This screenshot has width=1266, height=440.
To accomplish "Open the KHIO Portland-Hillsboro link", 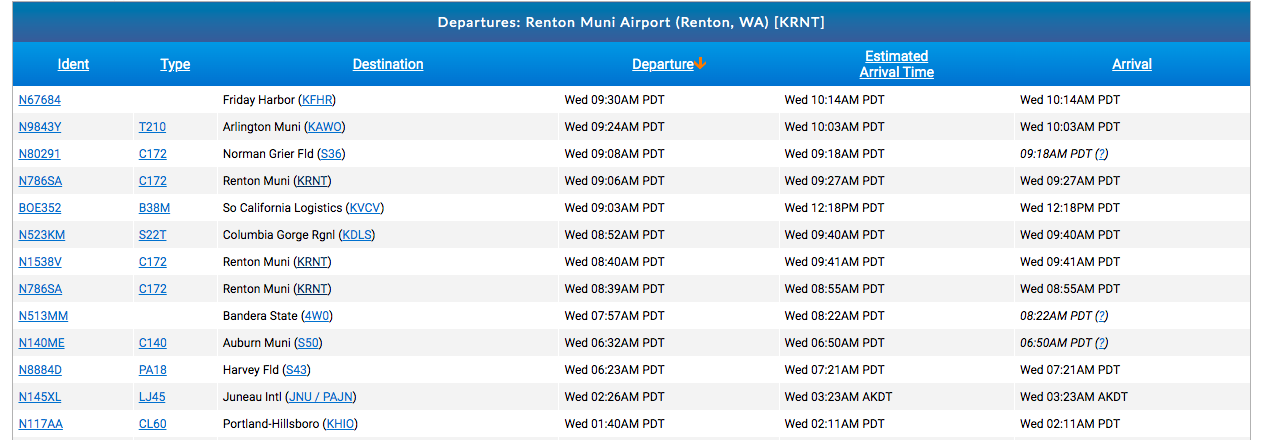I will point(341,424).
